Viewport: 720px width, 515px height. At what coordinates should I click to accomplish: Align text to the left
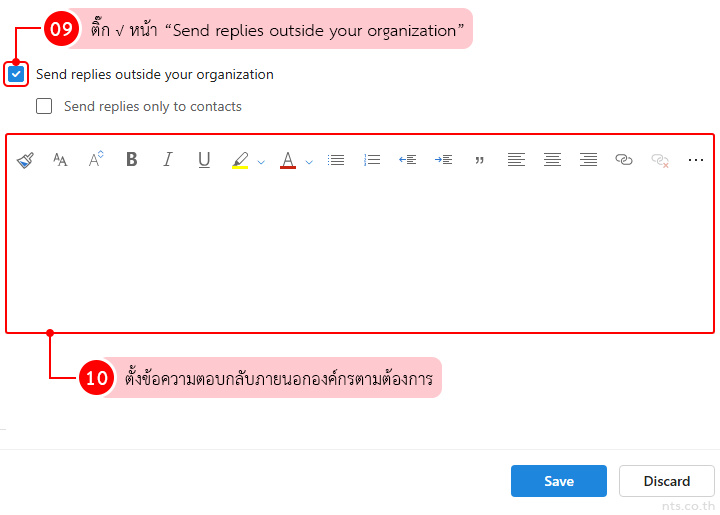point(516,160)
